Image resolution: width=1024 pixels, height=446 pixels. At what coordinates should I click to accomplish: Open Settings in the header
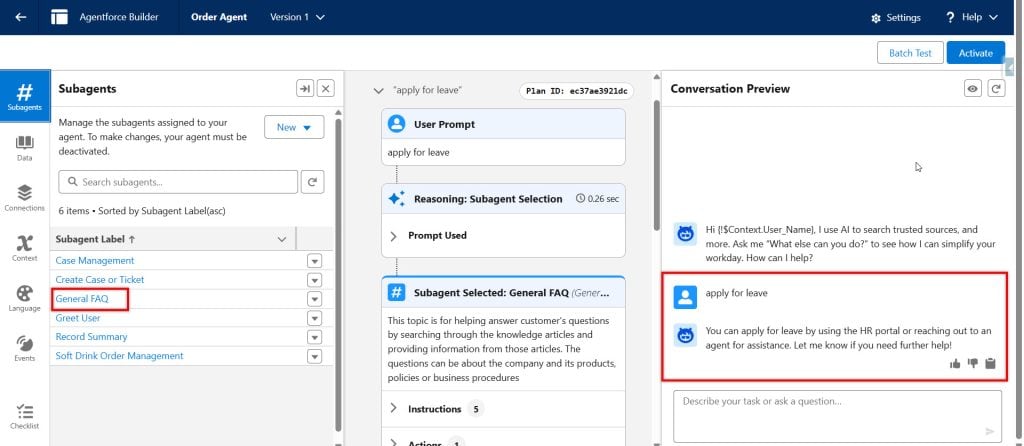[895, 18]
